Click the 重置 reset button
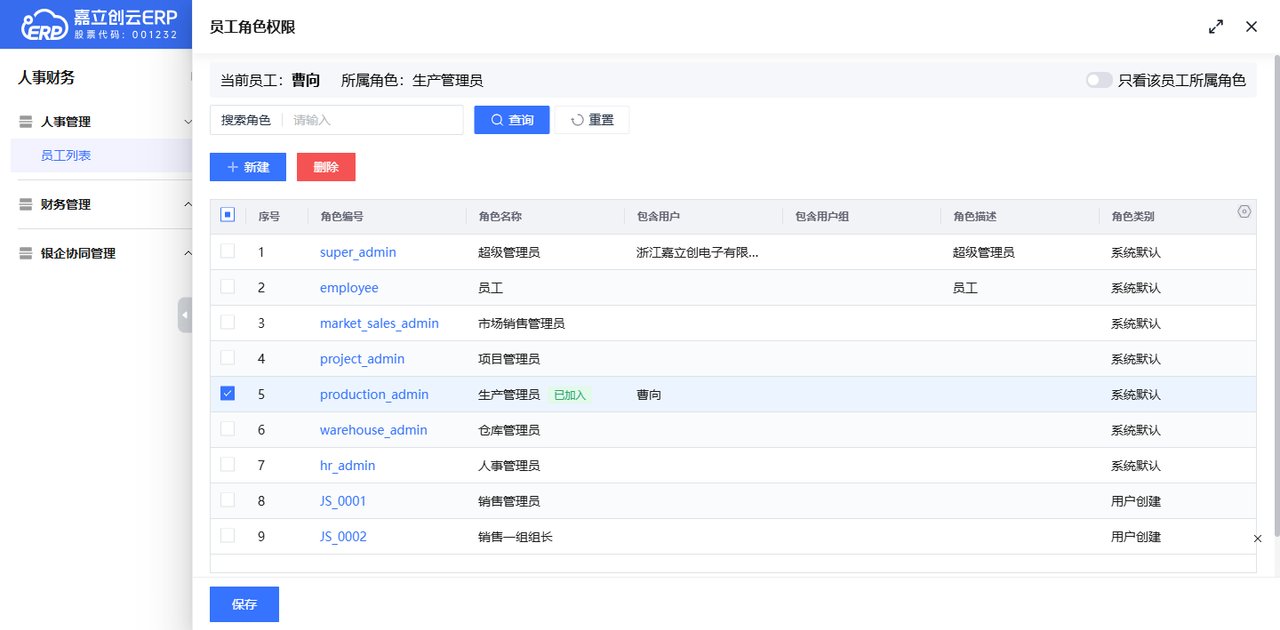 (x=592, y=120)
